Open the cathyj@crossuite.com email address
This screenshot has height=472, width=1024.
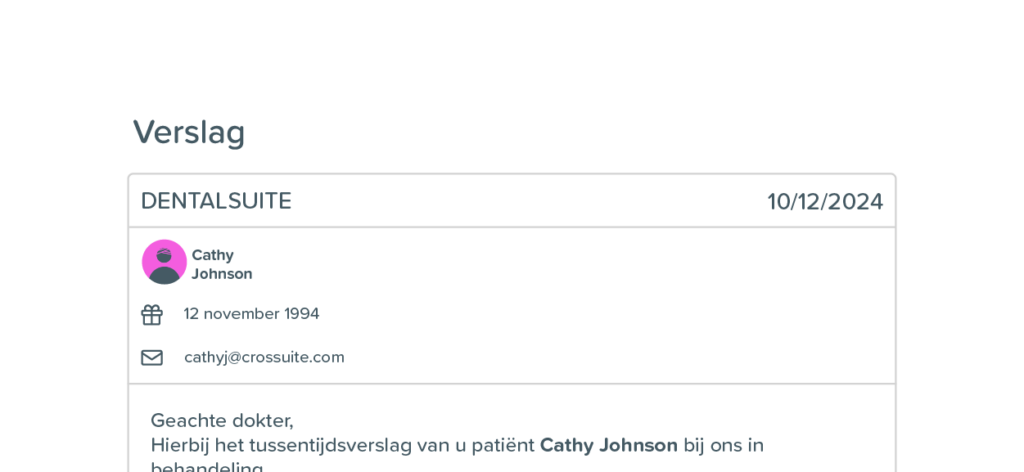[x=264, y=358]
